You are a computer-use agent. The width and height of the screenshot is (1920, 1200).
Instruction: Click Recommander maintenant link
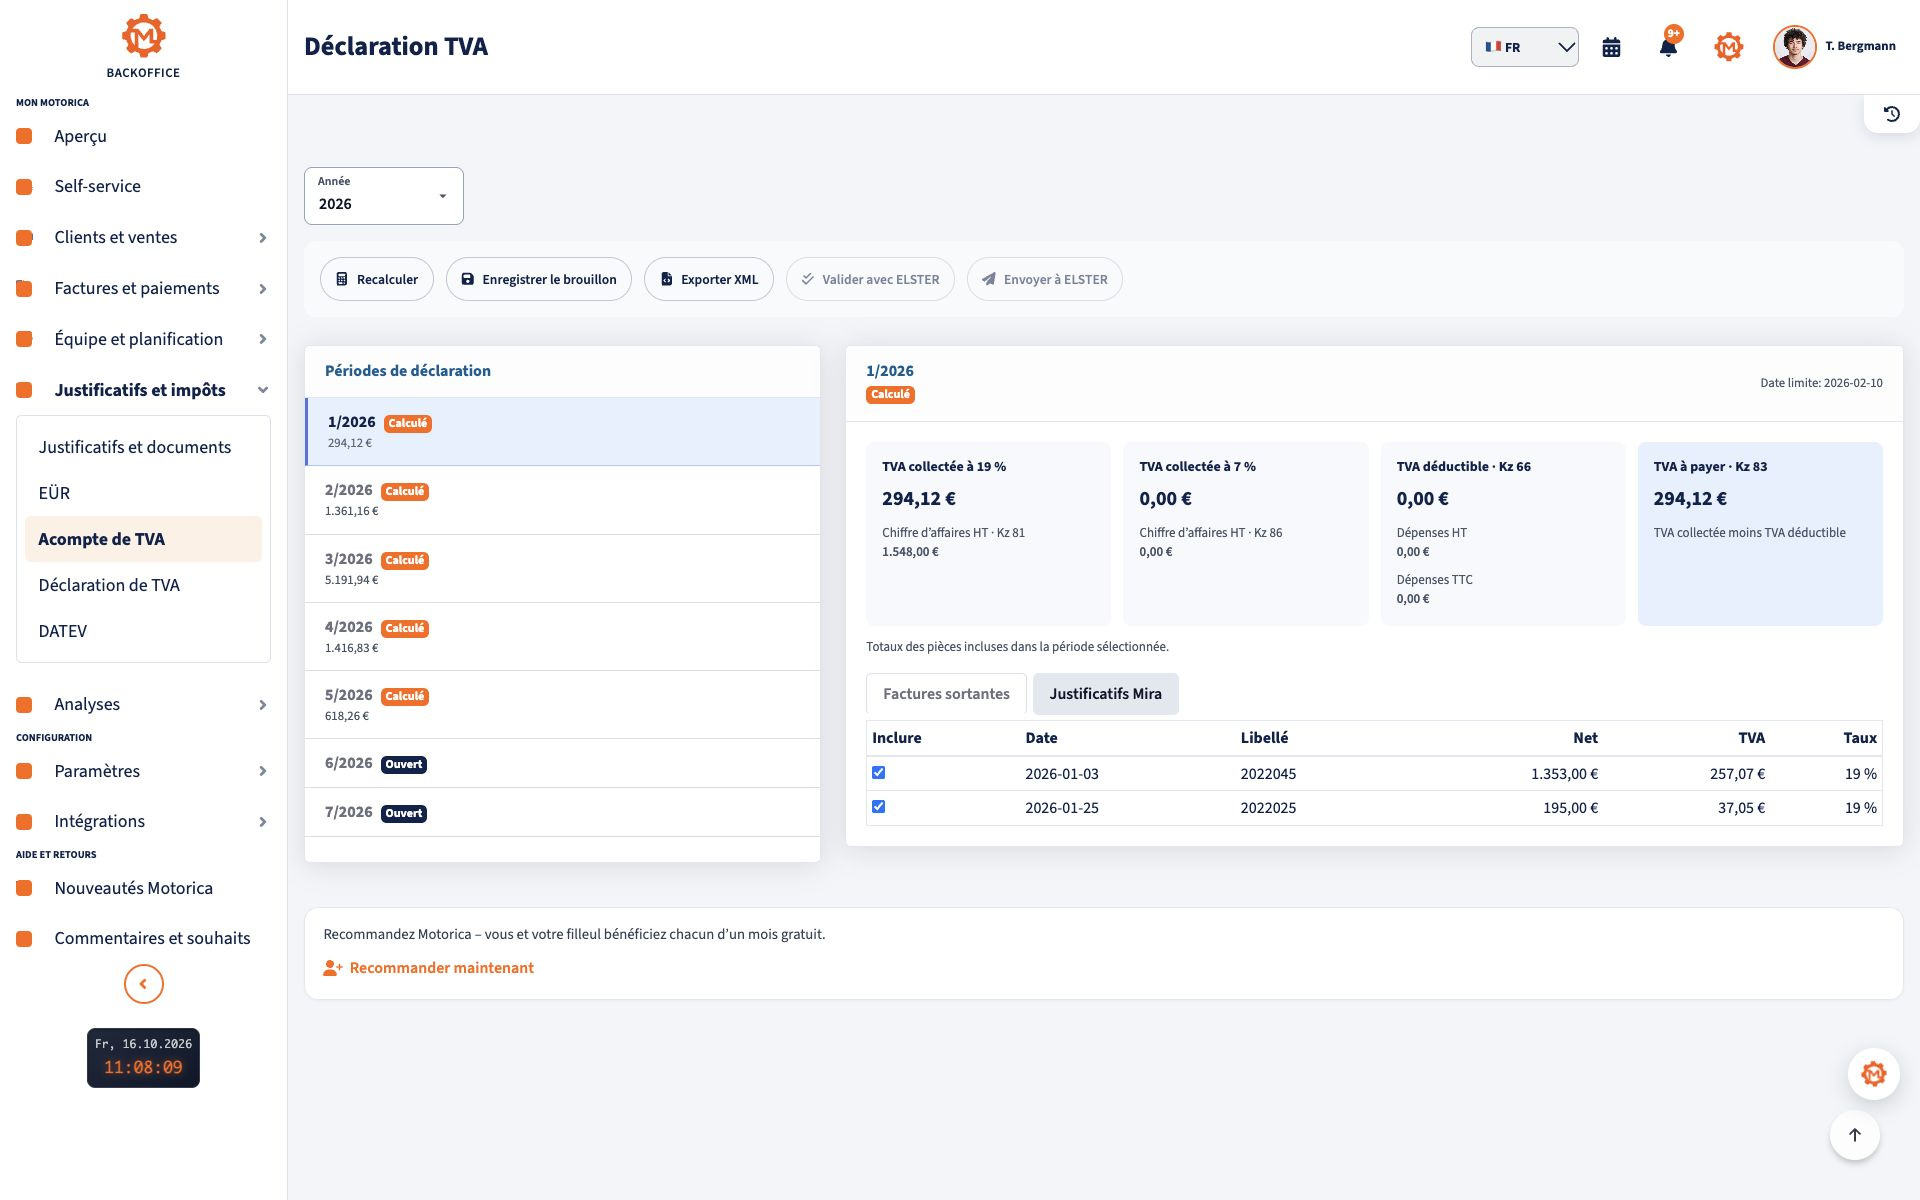coord(441,968)
